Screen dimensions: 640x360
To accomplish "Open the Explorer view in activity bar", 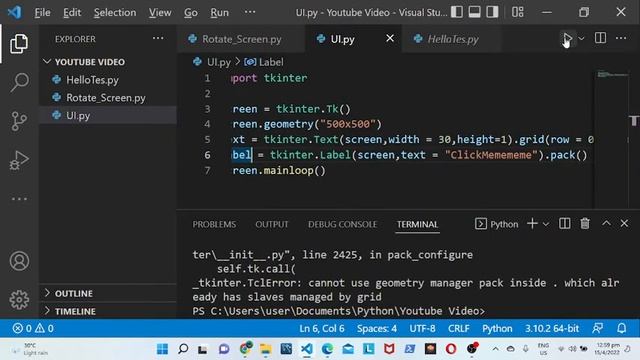I will click(x=19, y=44).
